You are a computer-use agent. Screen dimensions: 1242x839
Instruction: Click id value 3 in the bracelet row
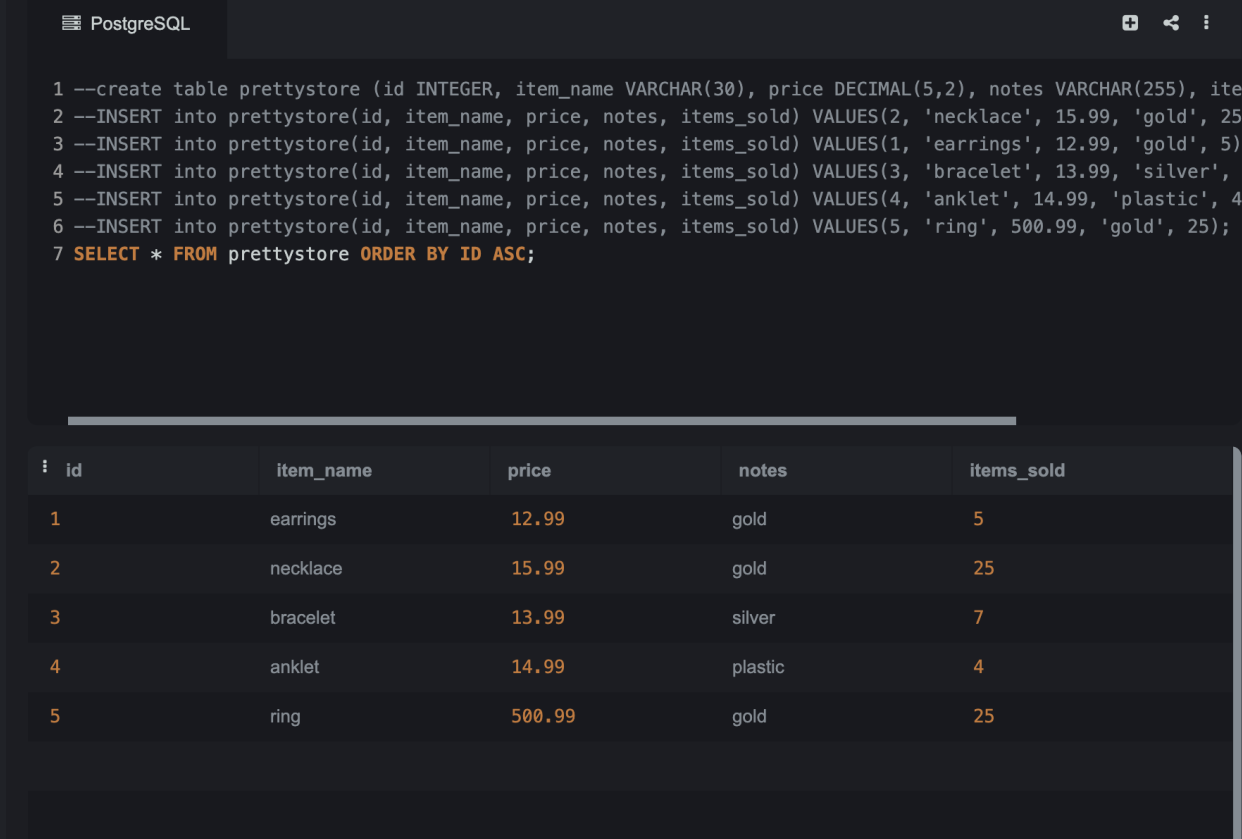point(55,617)
